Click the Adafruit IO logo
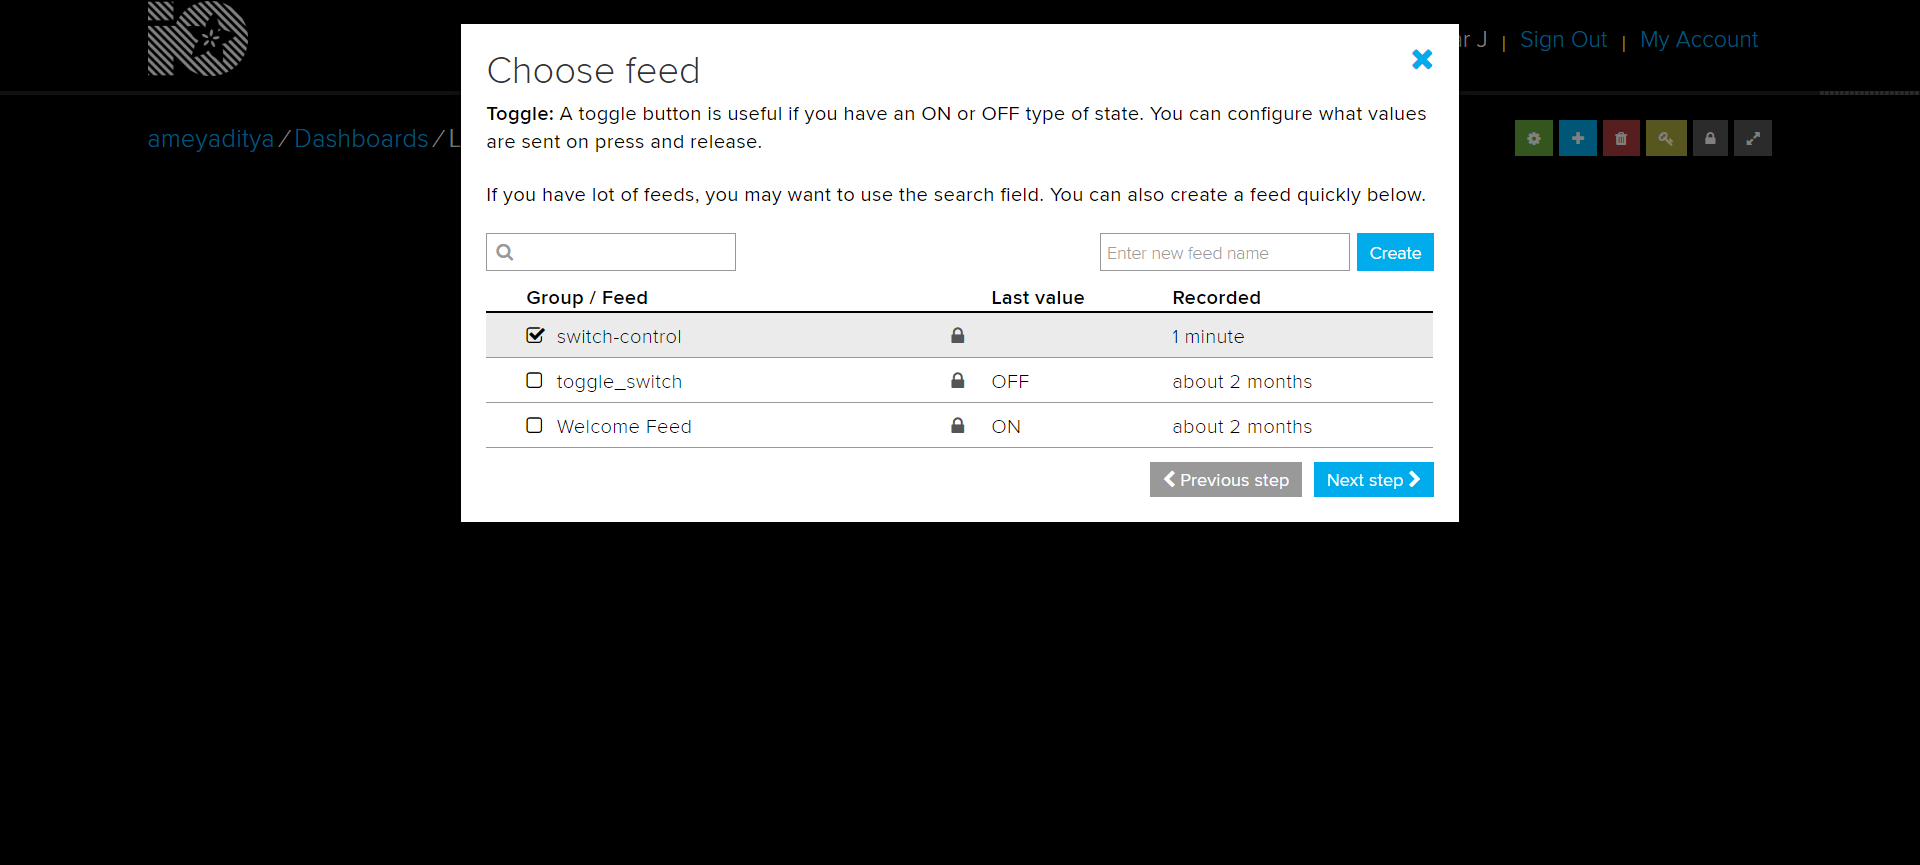Viewport: 1920px width, 865px height. click(x=198, y=38)
